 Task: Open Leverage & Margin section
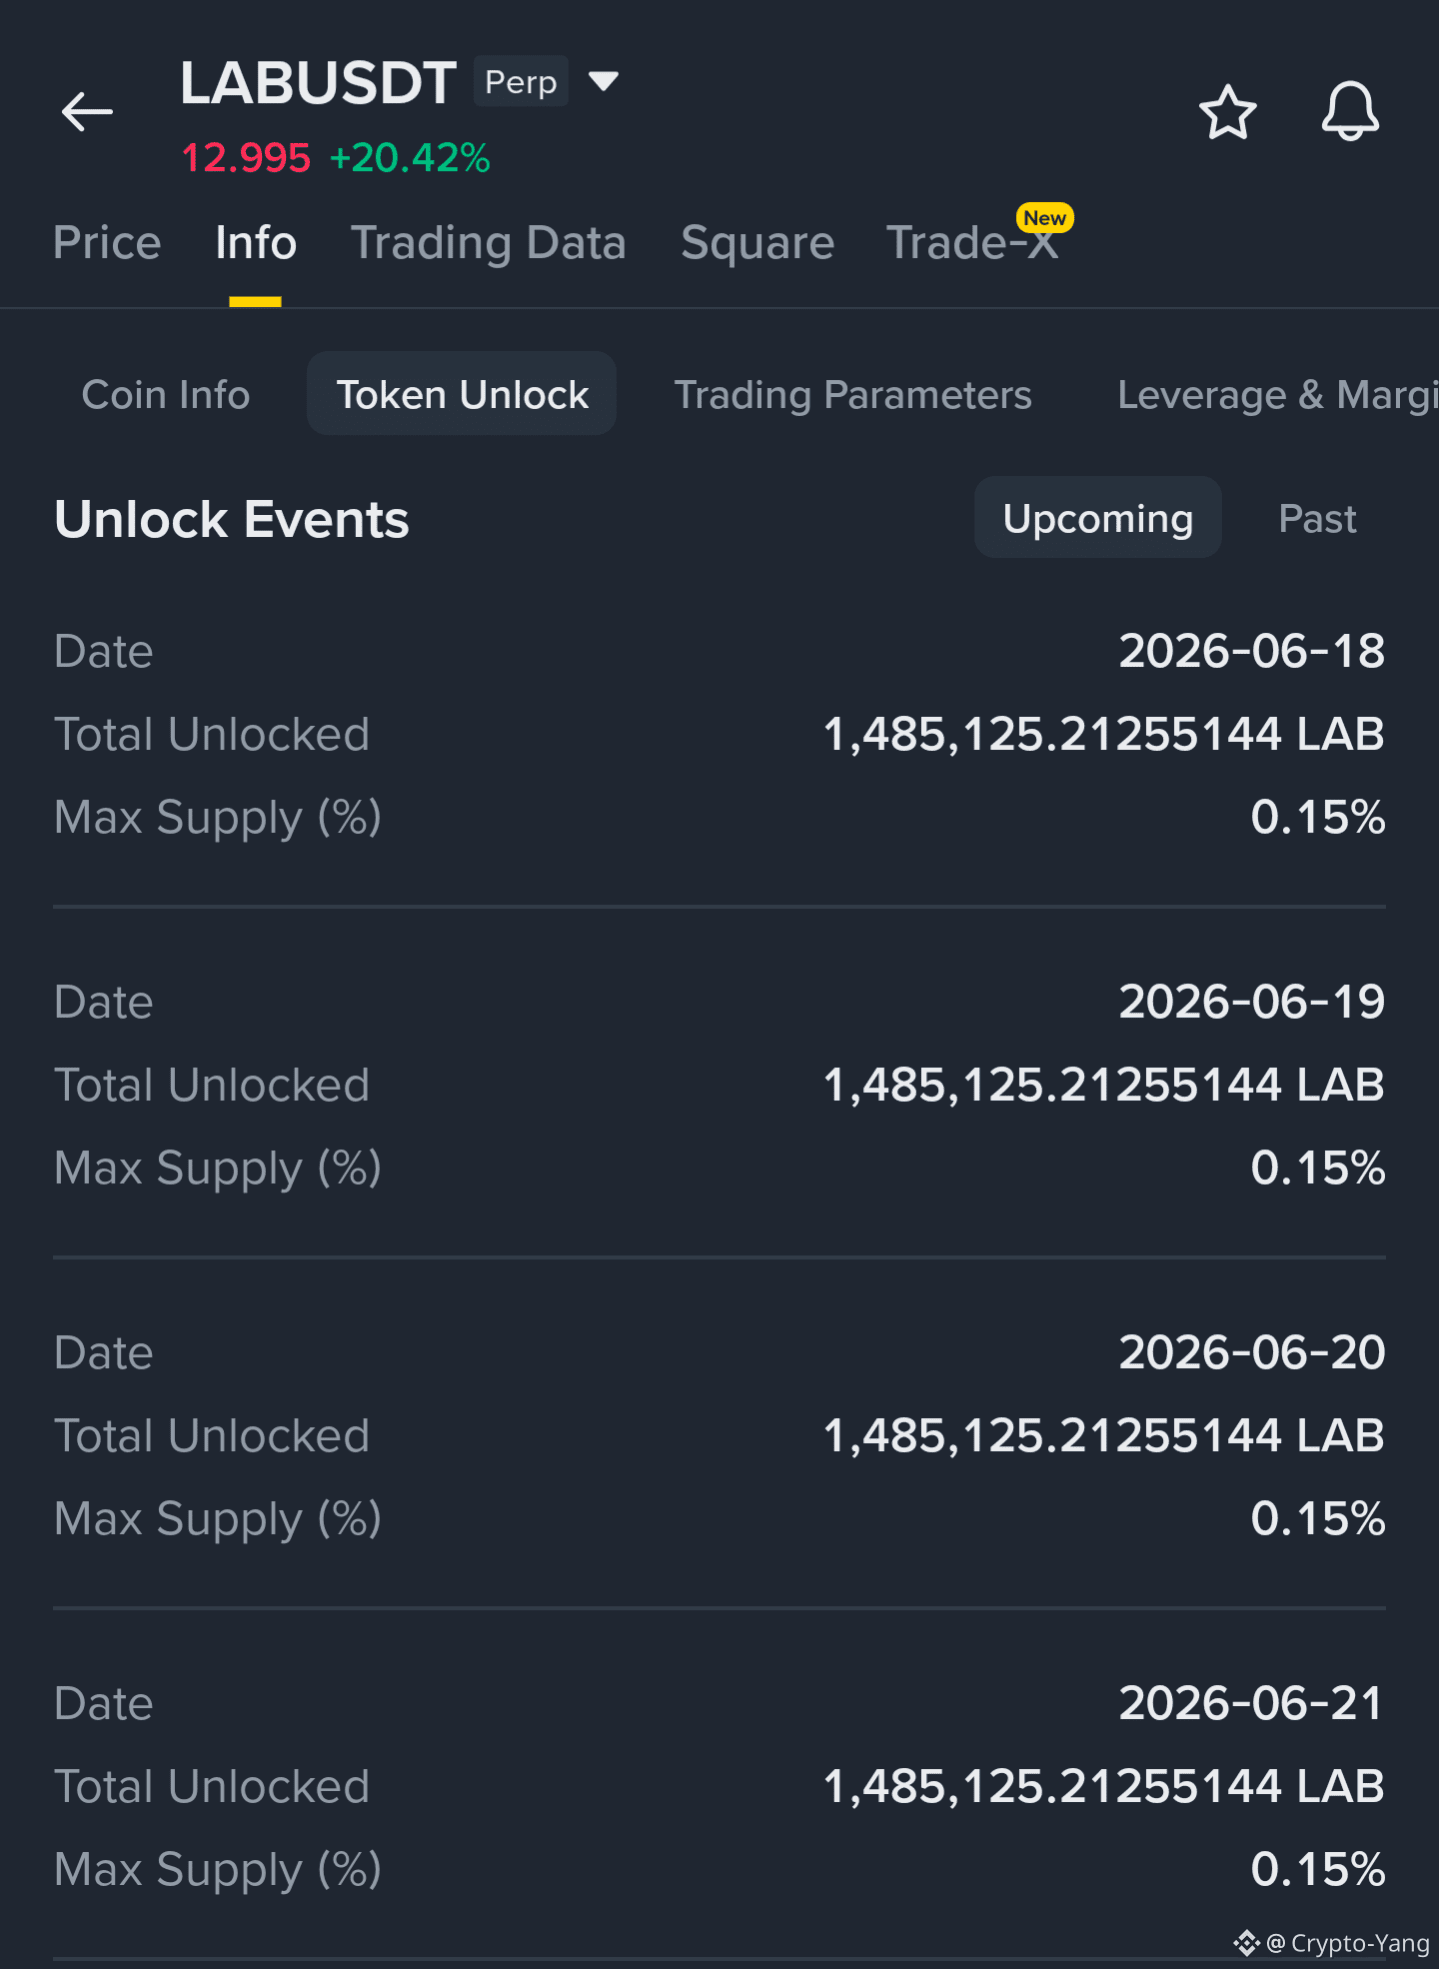tap(1278, 395)
